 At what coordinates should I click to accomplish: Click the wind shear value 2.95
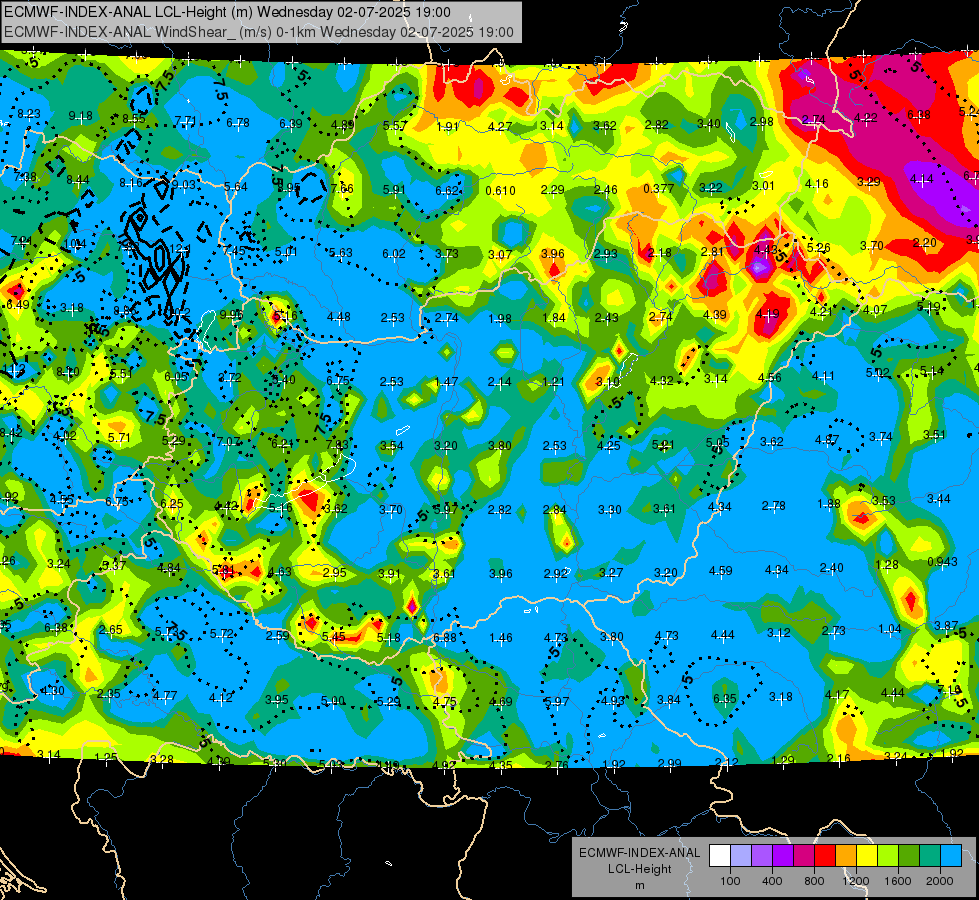click(x=335, y=572)
